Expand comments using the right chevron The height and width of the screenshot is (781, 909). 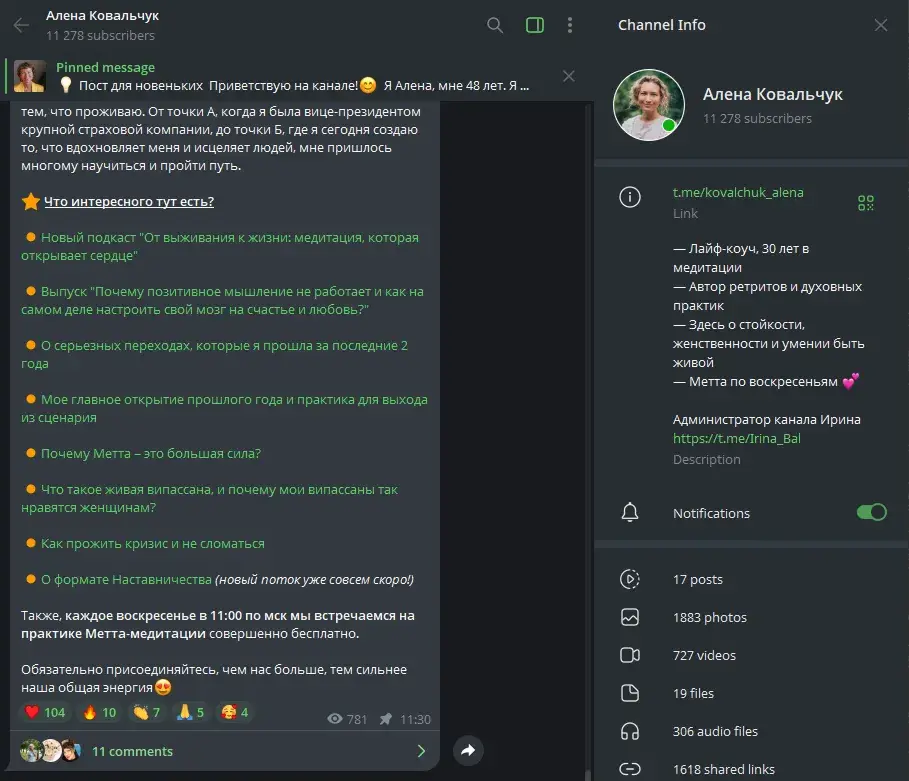421,751
